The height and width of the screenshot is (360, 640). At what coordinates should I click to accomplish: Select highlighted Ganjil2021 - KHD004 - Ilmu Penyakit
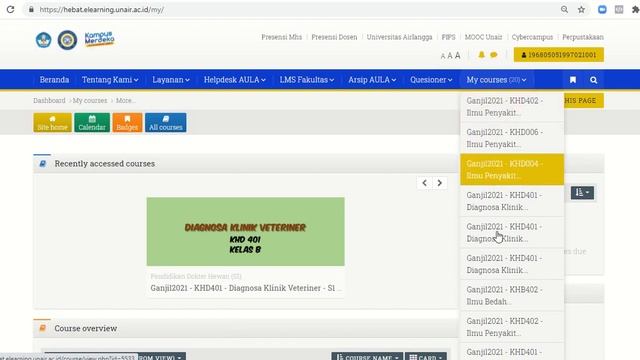pyautogui.click(x=512, y=169)
